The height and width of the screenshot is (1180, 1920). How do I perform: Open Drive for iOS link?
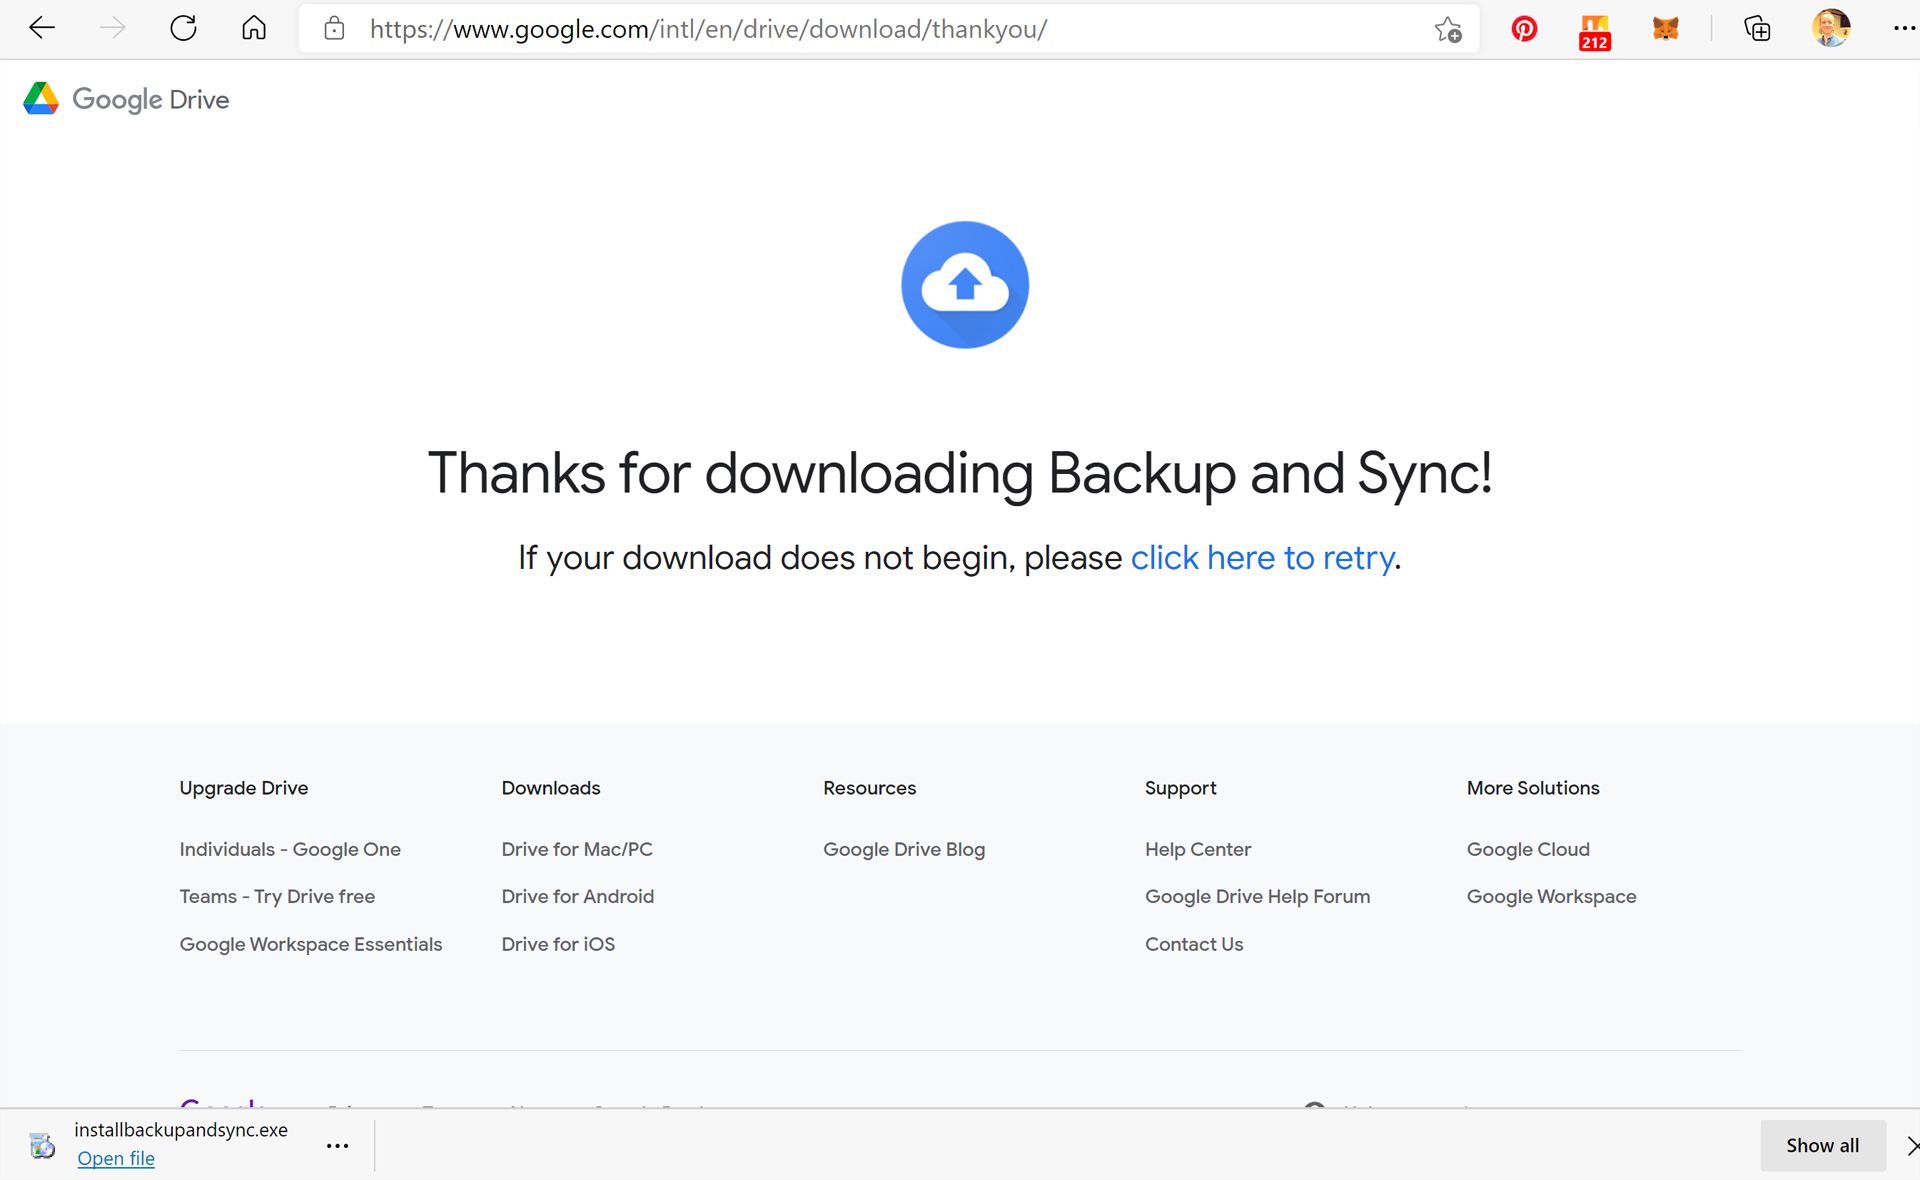558,944
